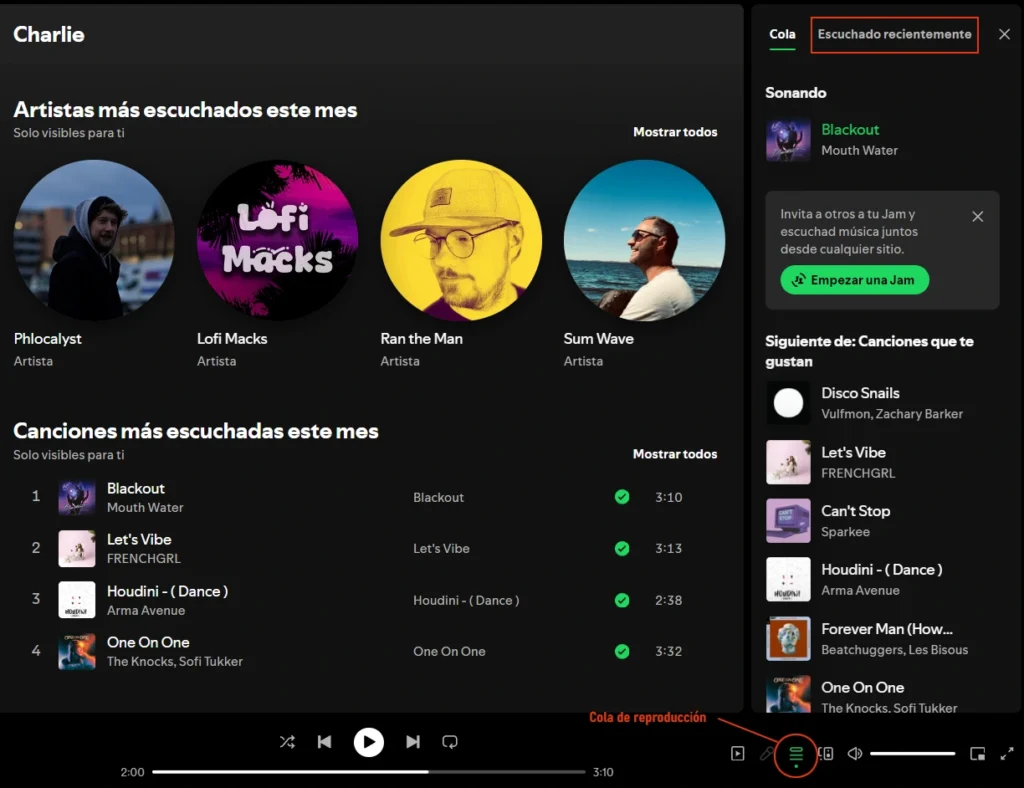
Task: Switch to Escuchado recientemente tab
Action: 895,34
